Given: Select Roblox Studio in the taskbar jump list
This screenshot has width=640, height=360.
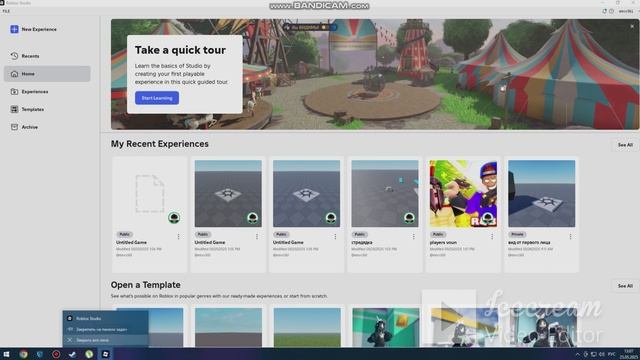Looking at the screenshot, I should (105, 318).
